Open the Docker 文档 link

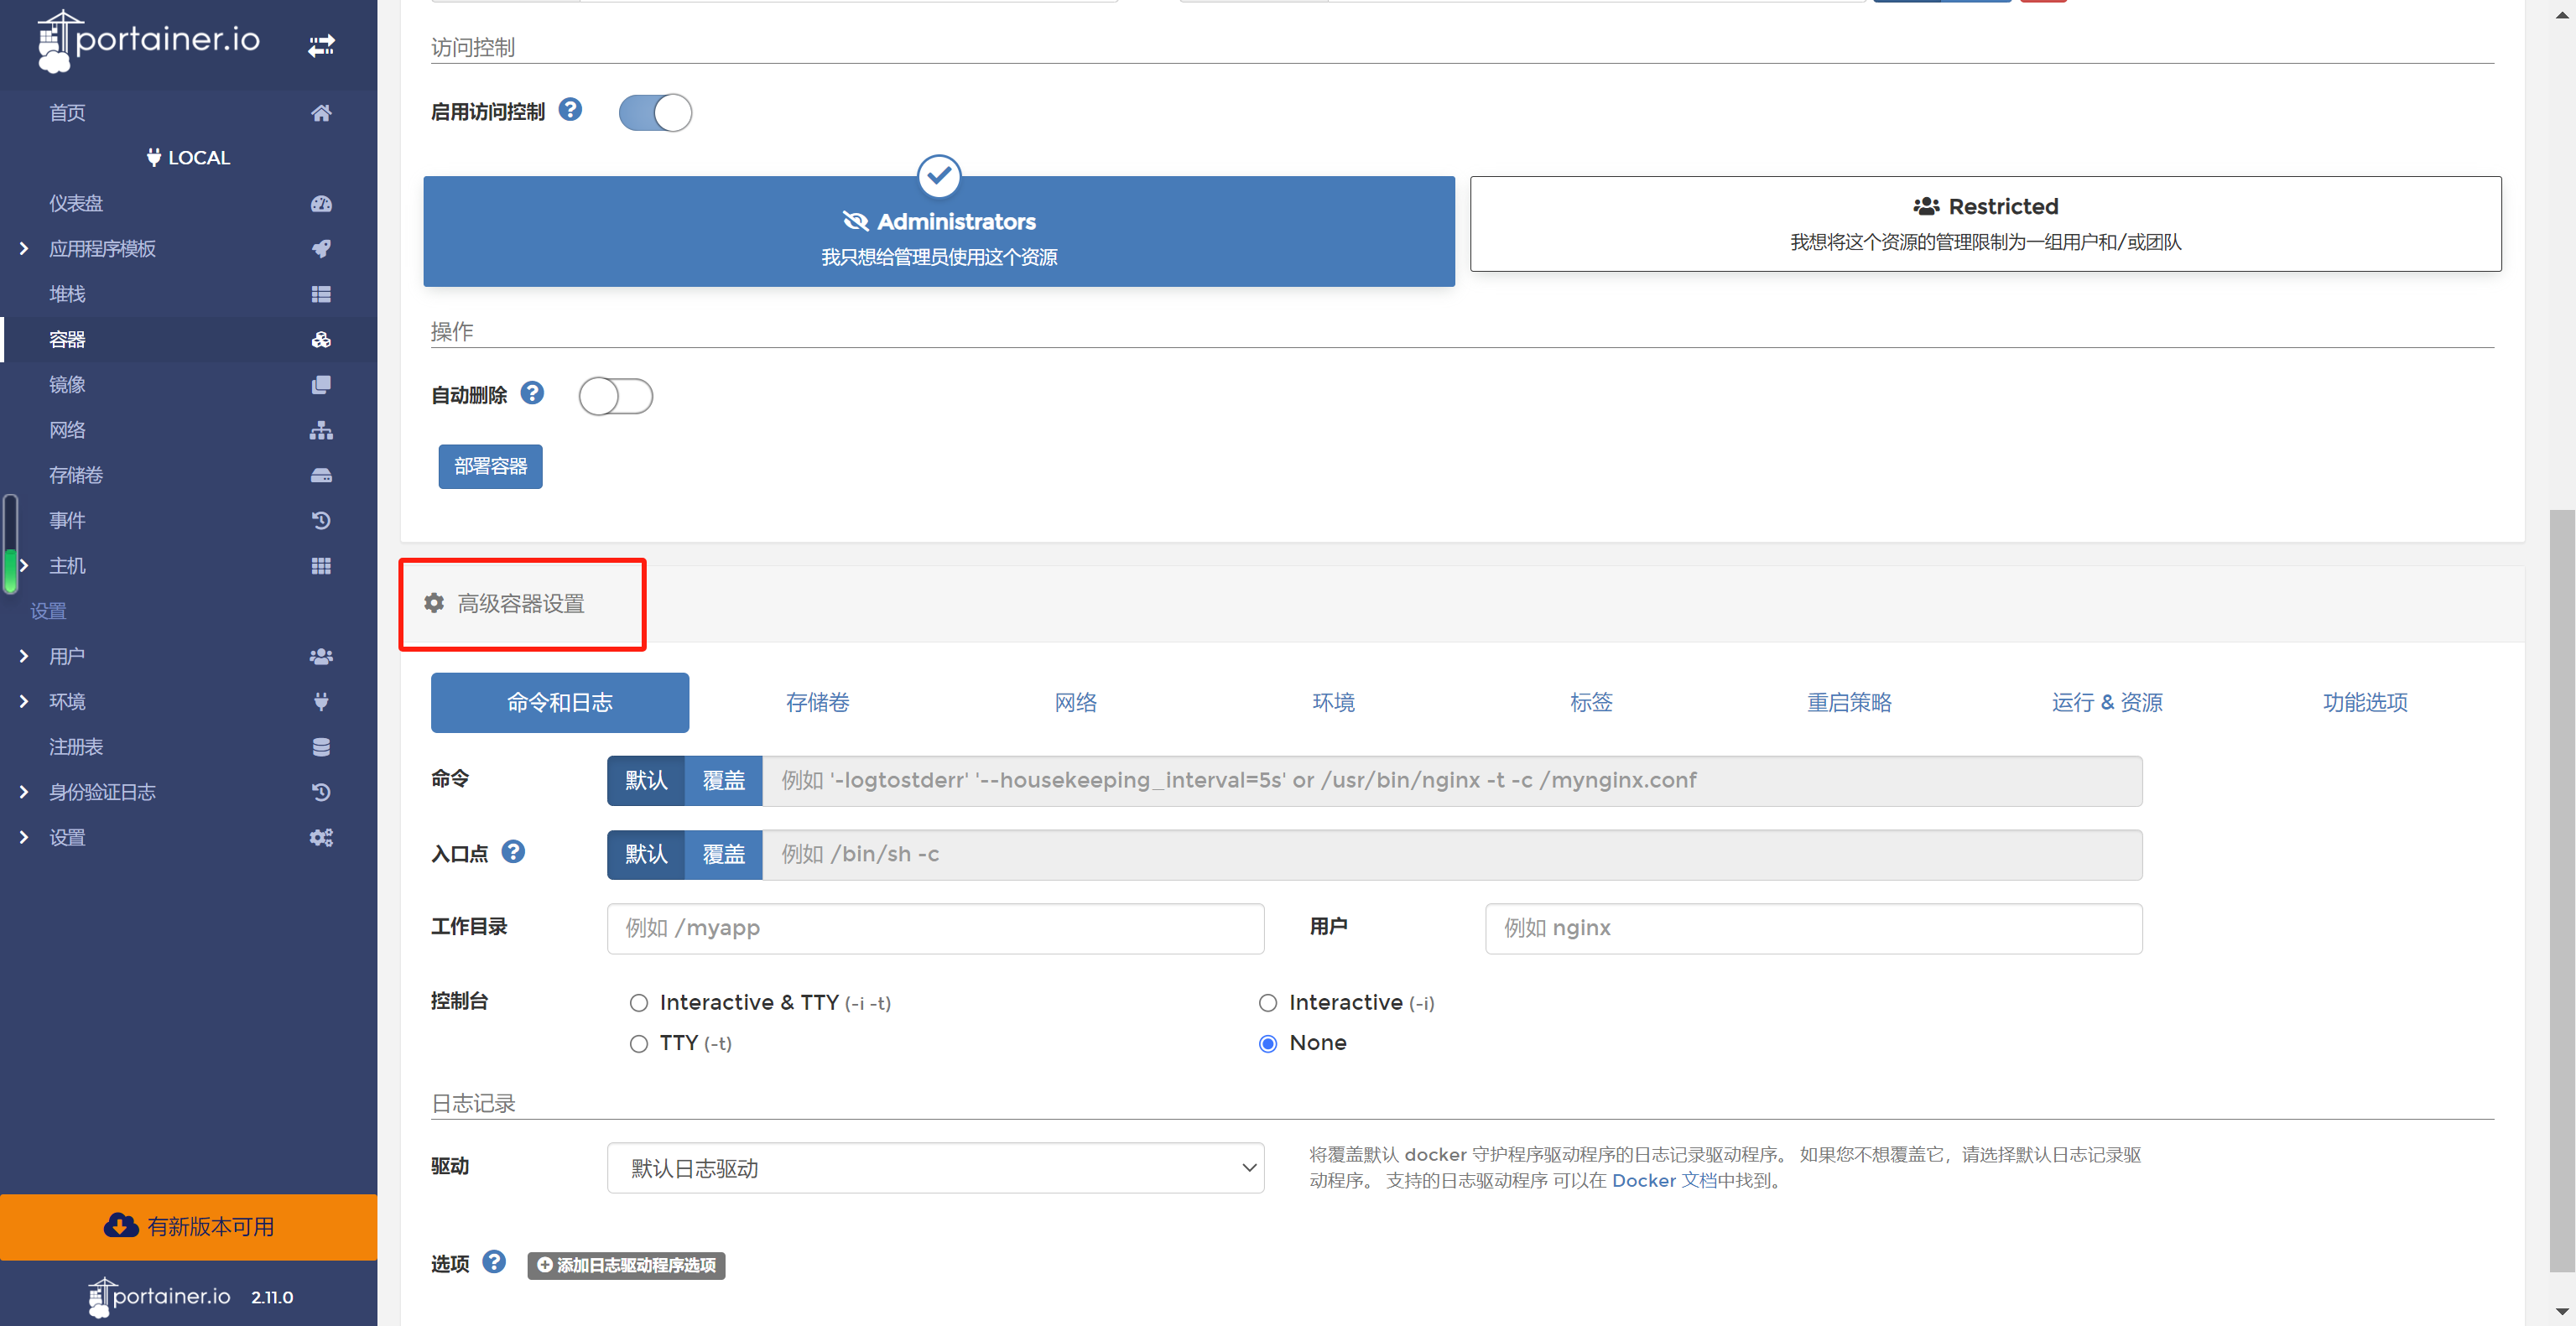coord(1663,1181)
